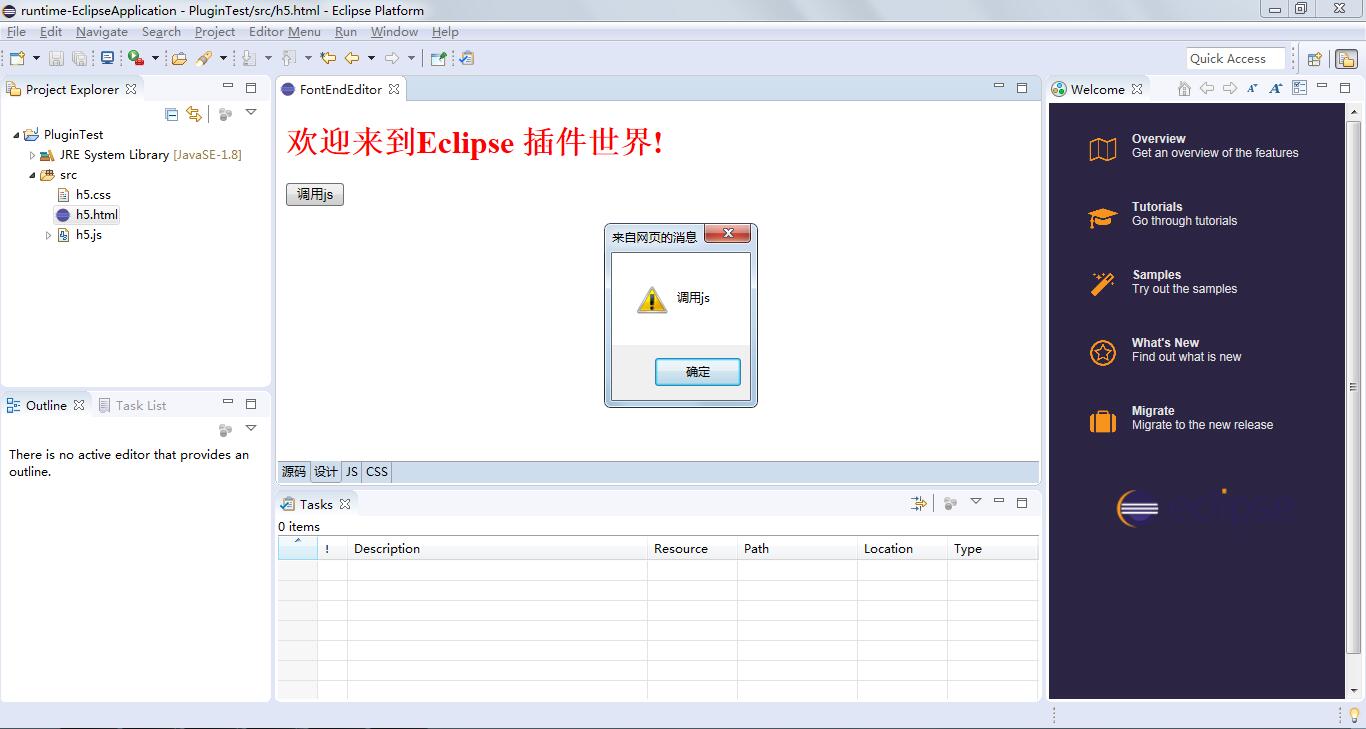Click the 调用js button in editor

coord(315,194)
